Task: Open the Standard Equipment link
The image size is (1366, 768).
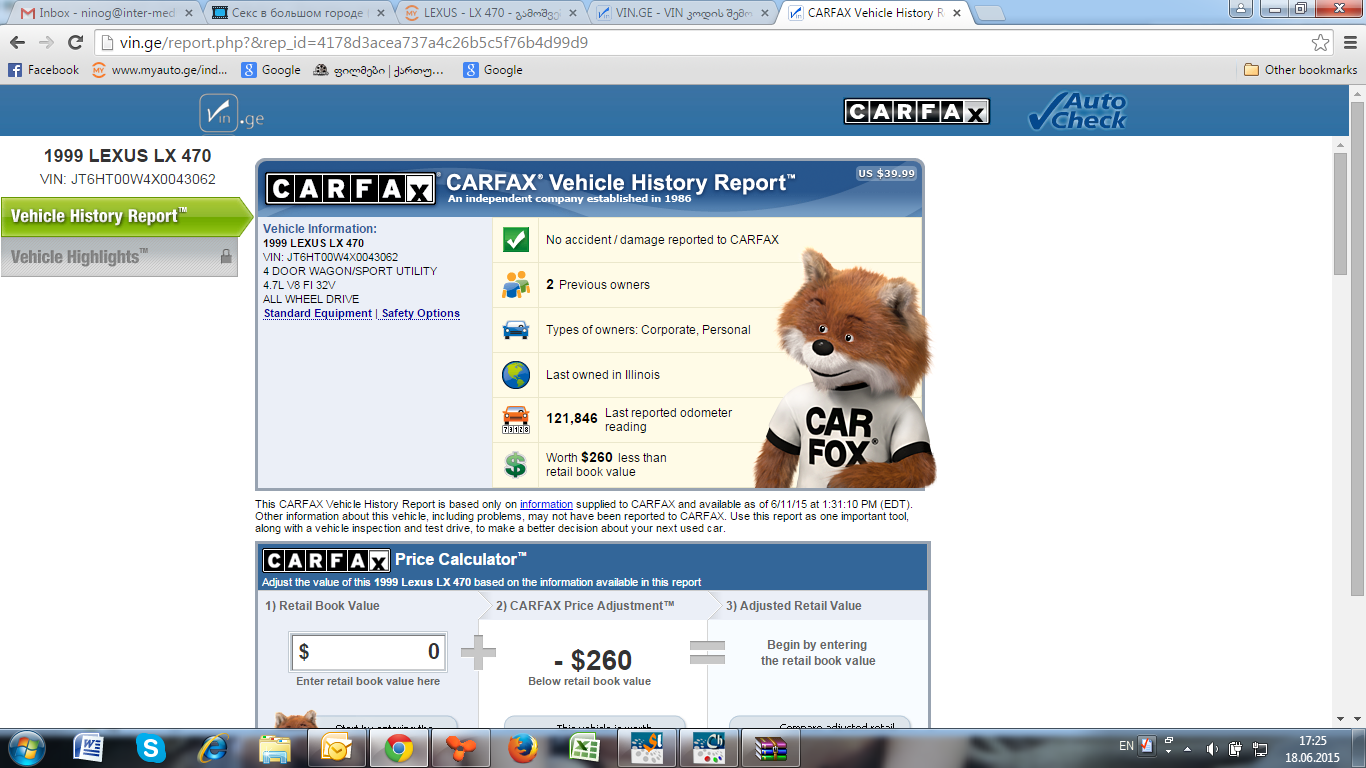Action: coord(318,313)
